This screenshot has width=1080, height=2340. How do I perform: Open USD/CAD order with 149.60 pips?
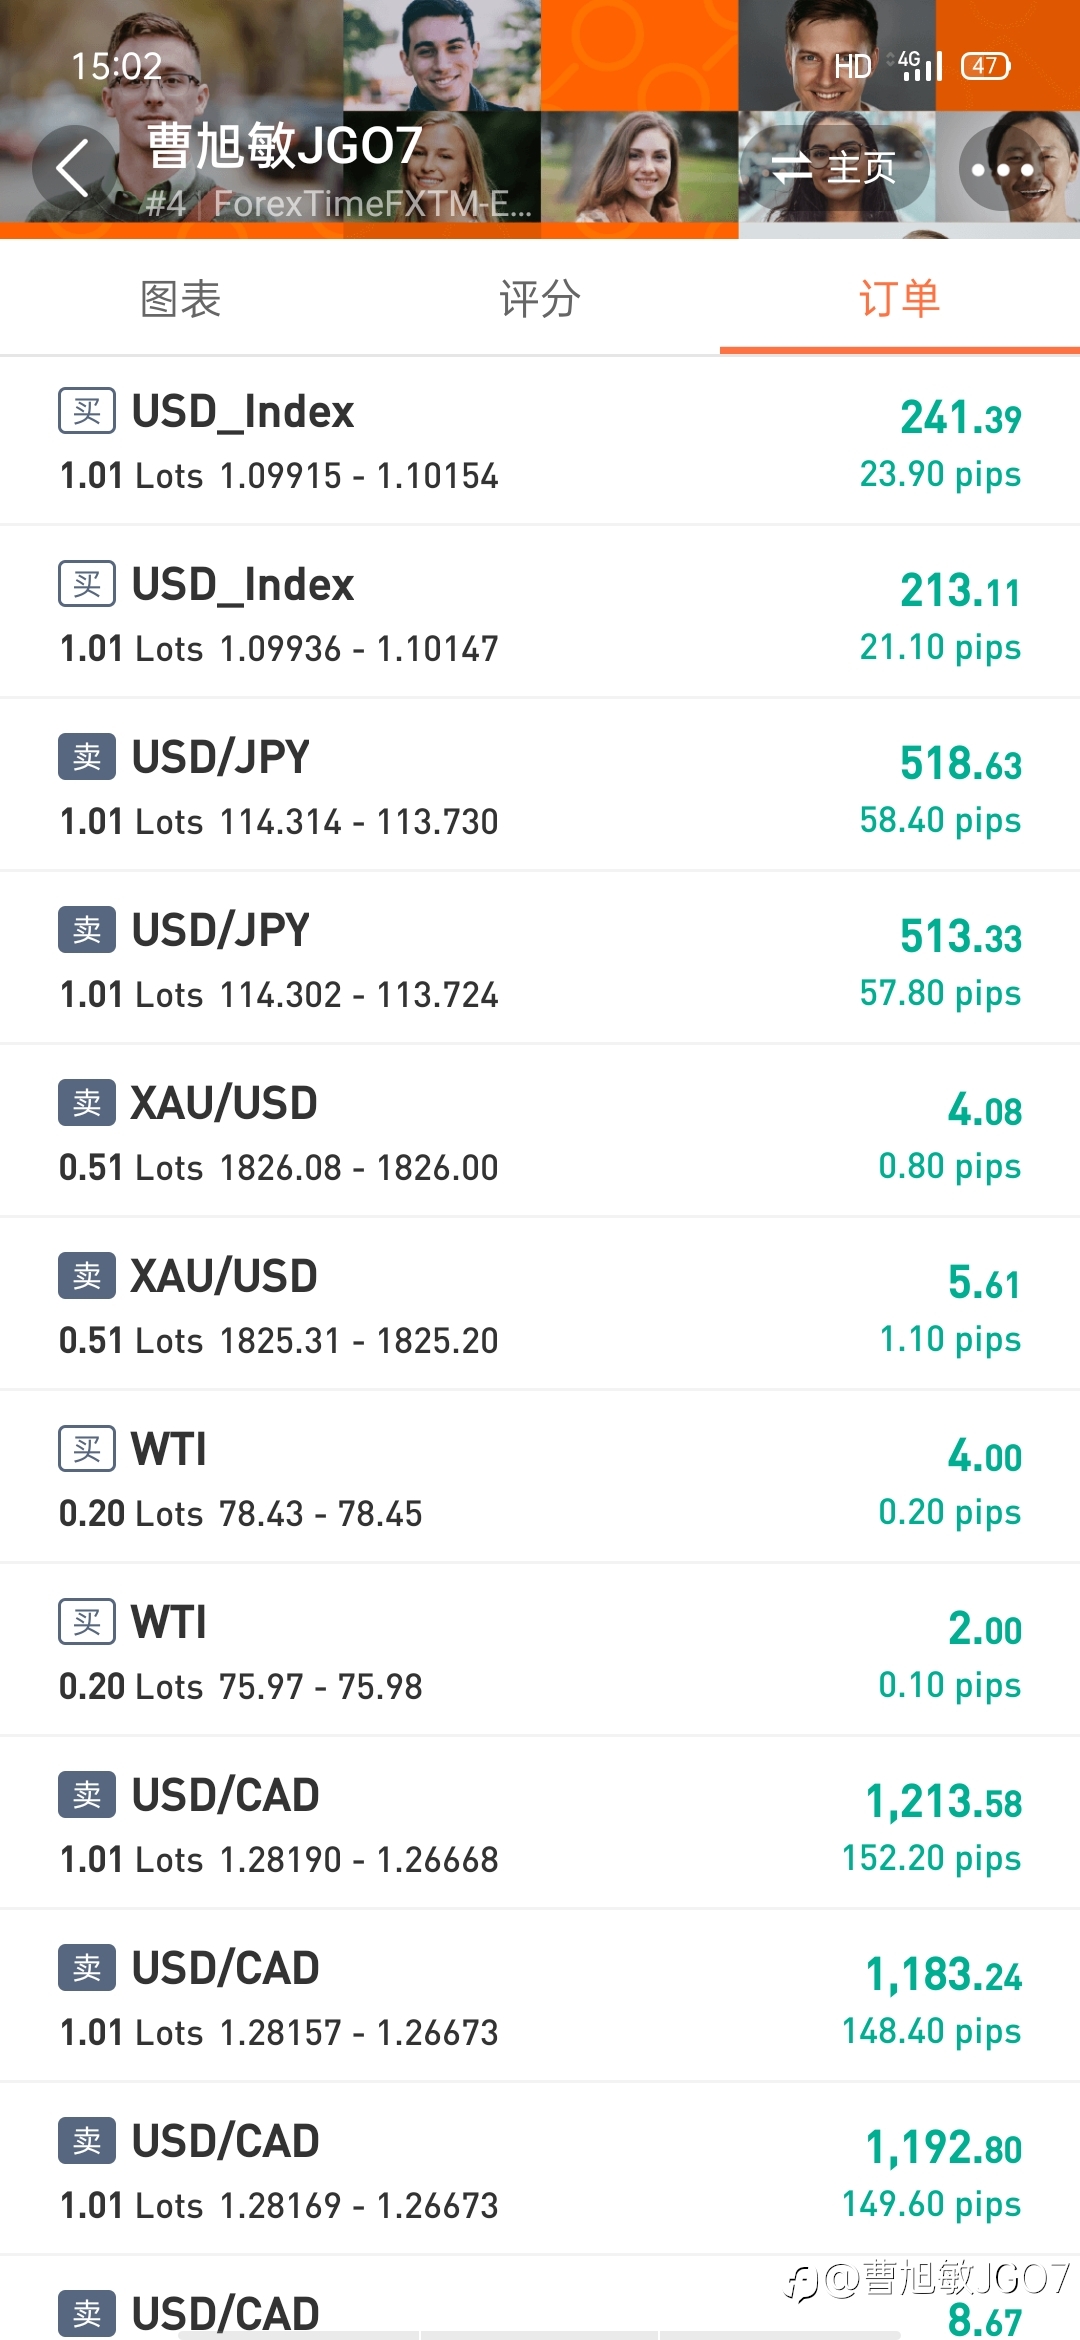pos(540,2169)
